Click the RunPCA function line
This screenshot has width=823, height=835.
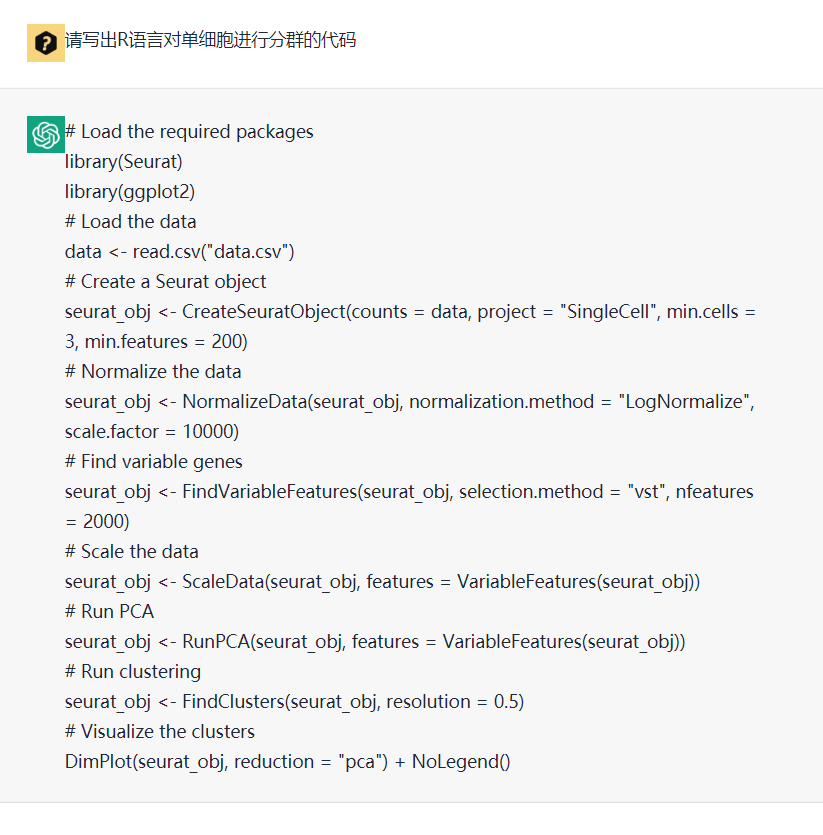(x=375, y=641)
